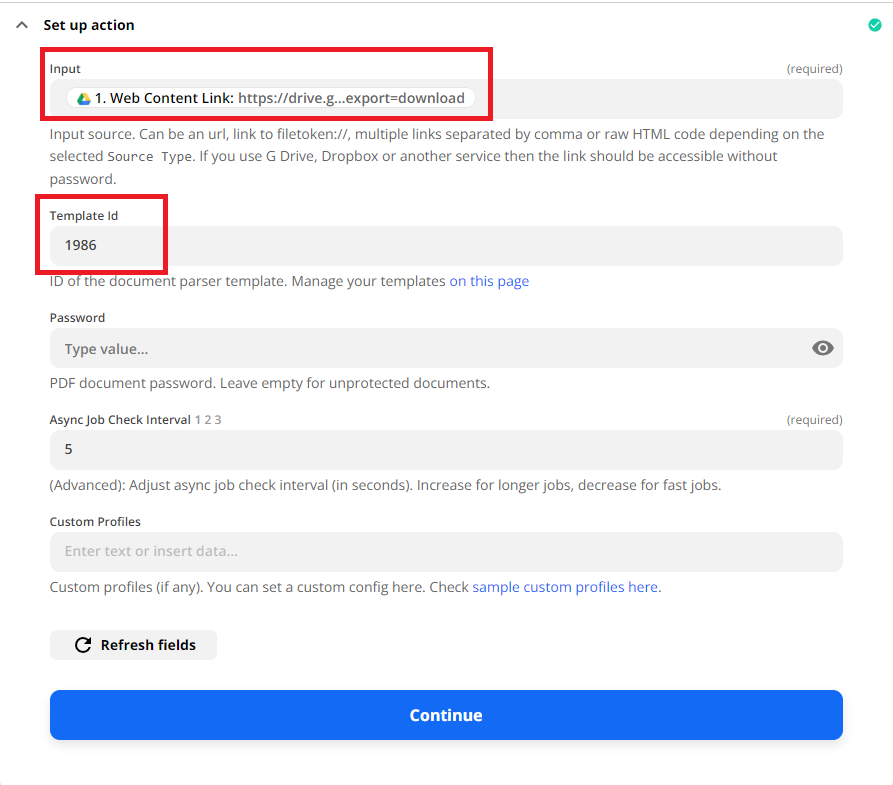This screenshot has width=893, height=785.
Task: Click the Async Job Check Interval field
Action: 446,449
